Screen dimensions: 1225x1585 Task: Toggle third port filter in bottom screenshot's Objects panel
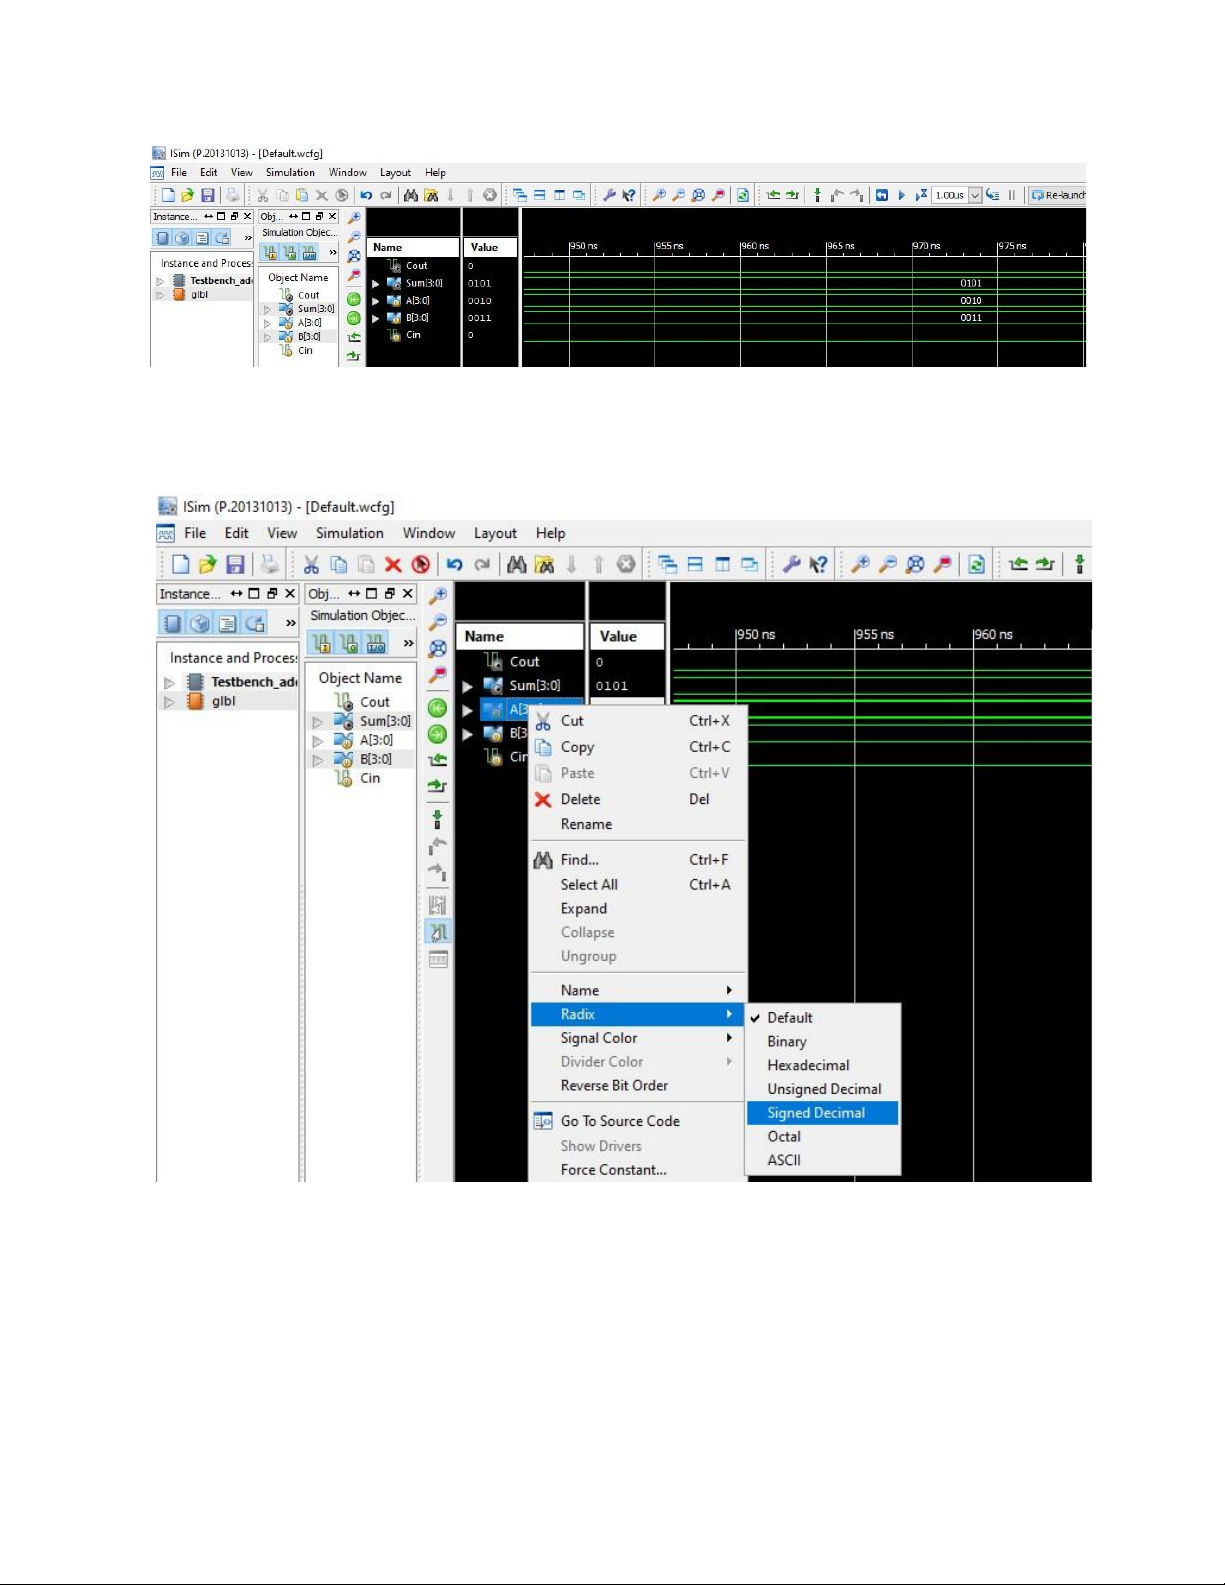[x=375, y=643]
